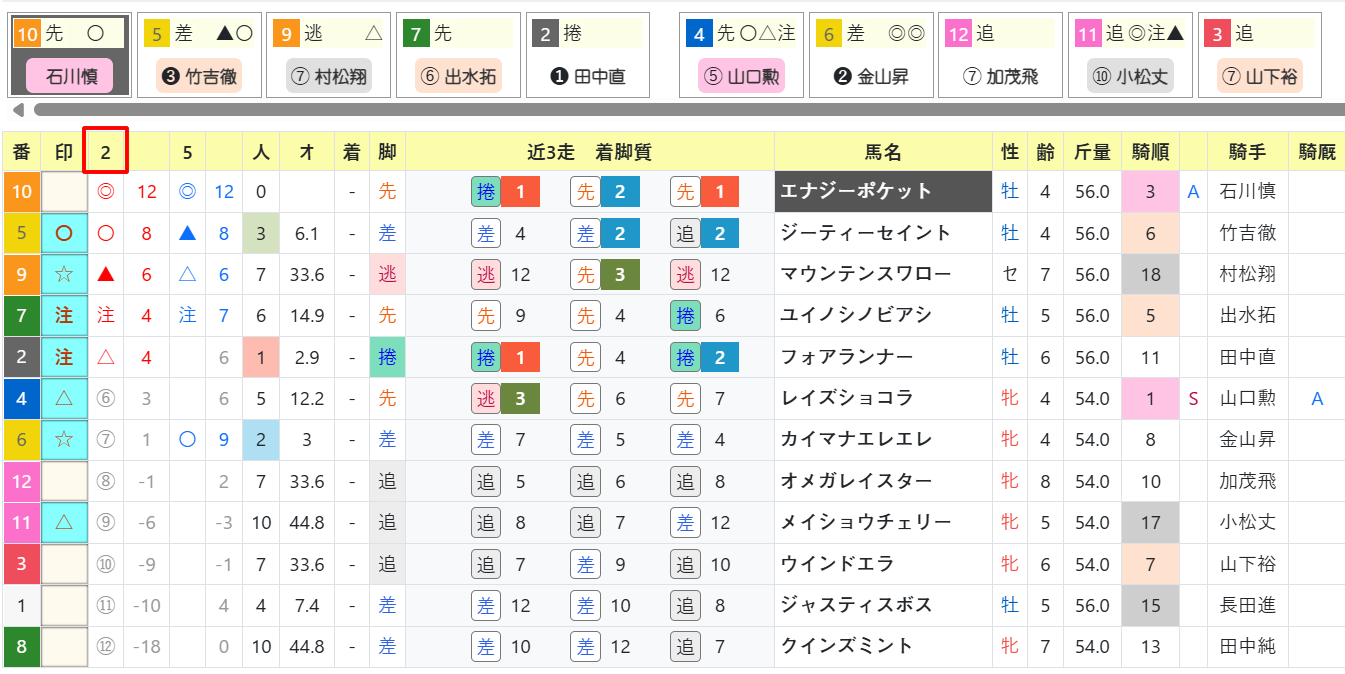Select horse name フォアランナー

click(847, 357)
